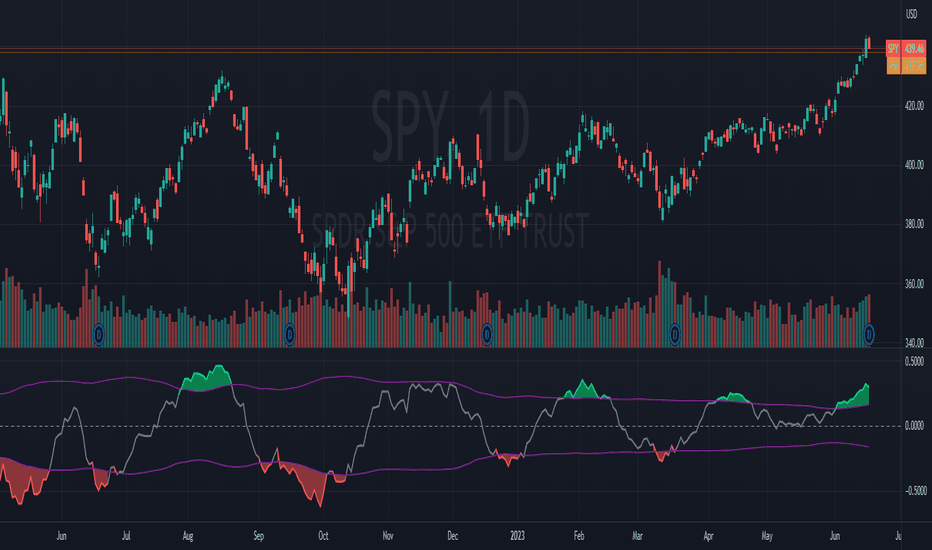
Task: Open the dividend marker dated mid-June 2022
Action: (x=99, y=334)
